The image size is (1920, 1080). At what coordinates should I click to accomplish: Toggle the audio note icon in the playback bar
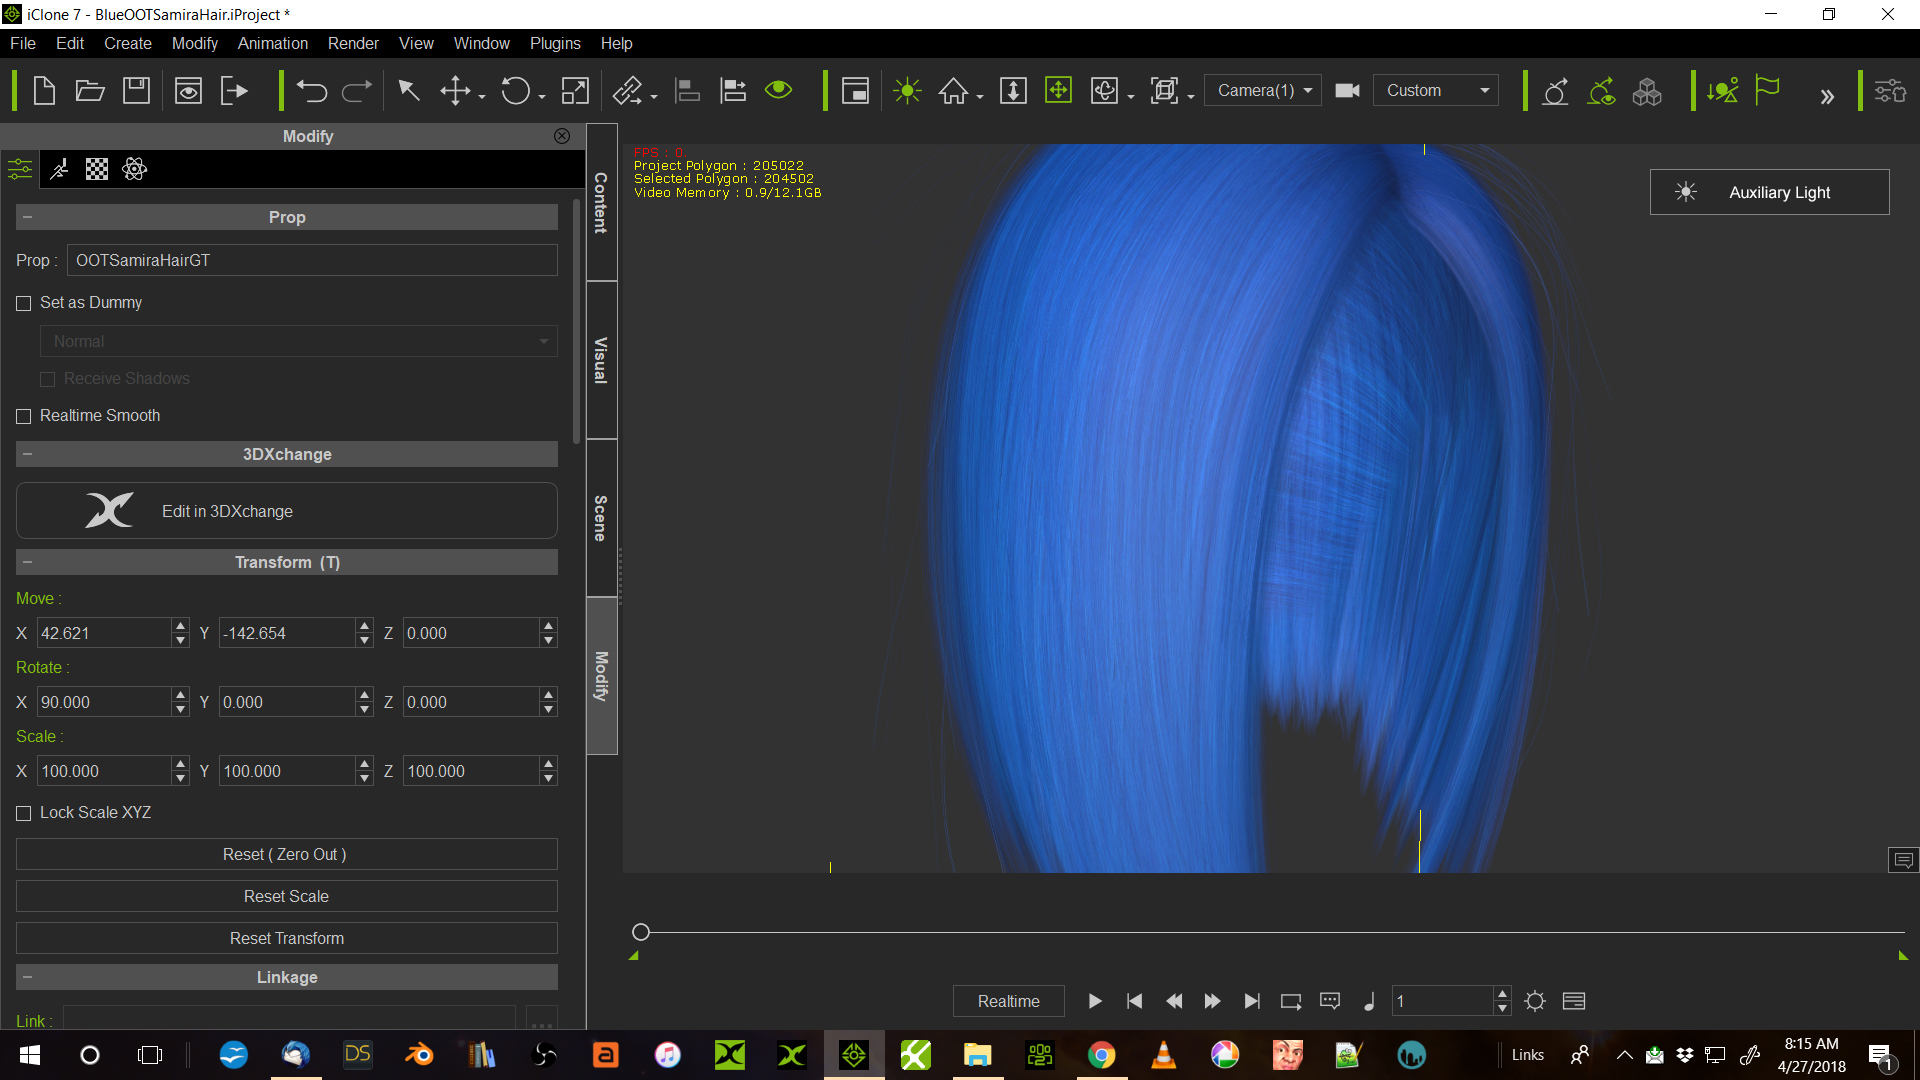[x=1369, y=1001]
